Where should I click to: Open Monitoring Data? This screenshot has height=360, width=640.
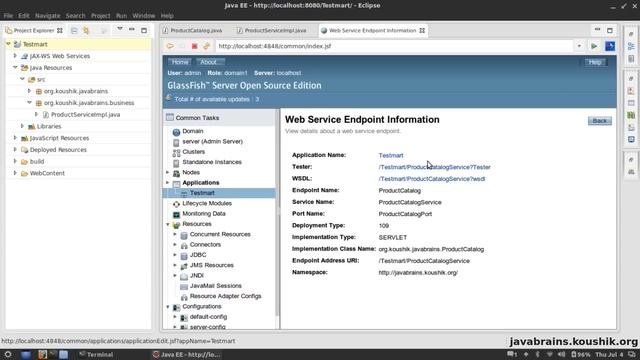click(x=204, y=213)
